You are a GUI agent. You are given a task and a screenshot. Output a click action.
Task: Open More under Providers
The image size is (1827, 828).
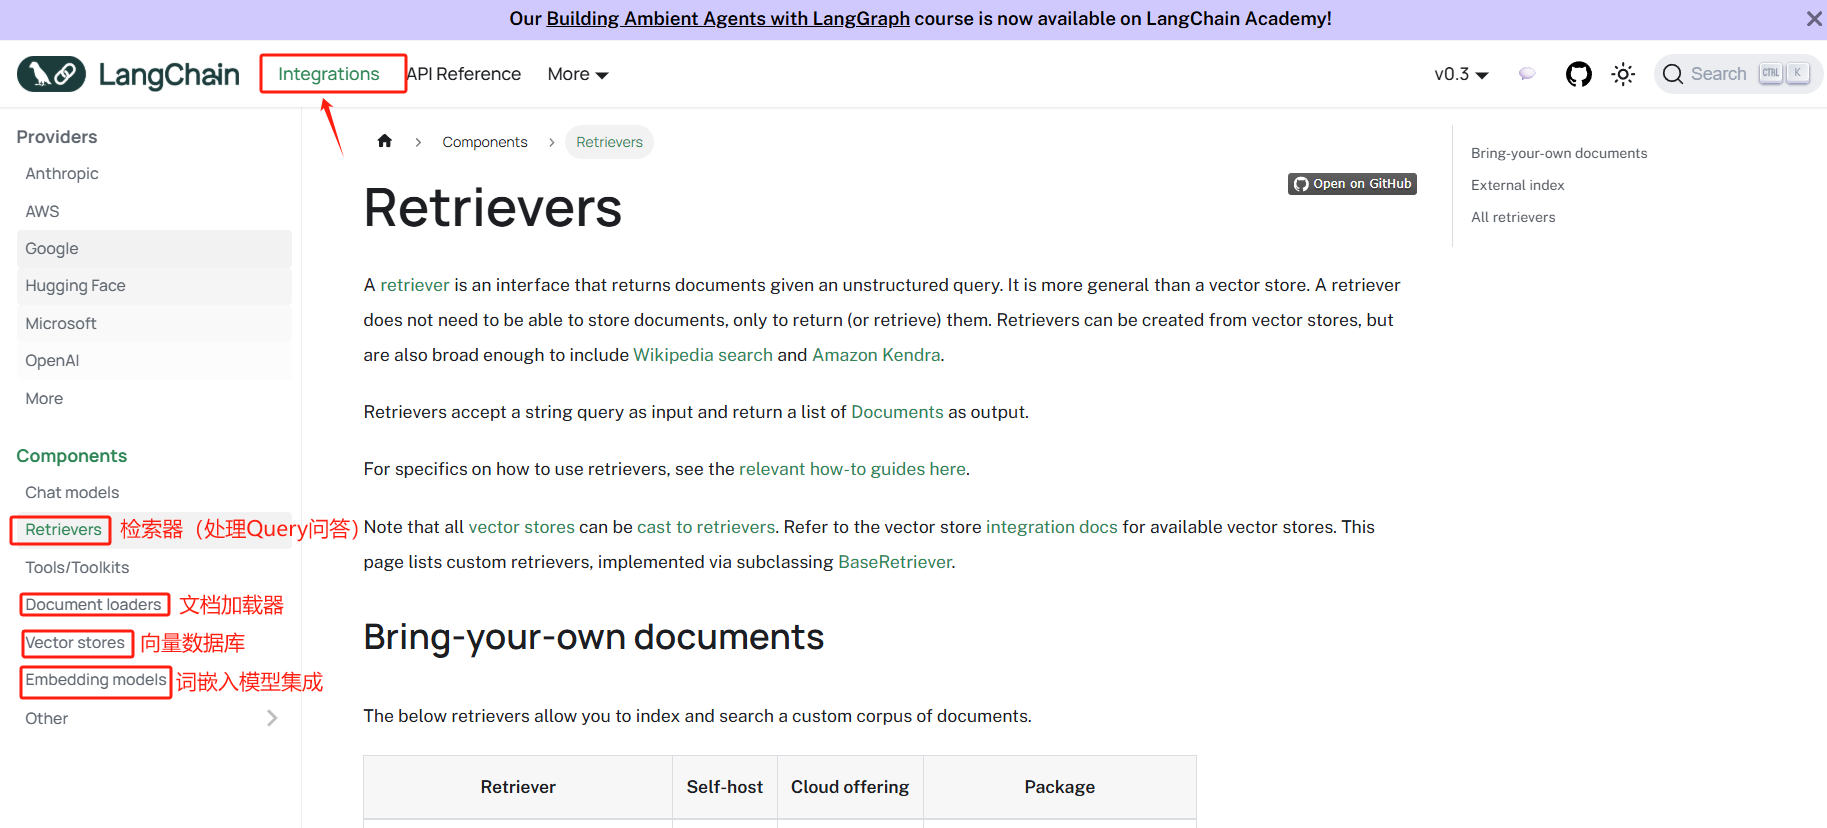[44, 398]
